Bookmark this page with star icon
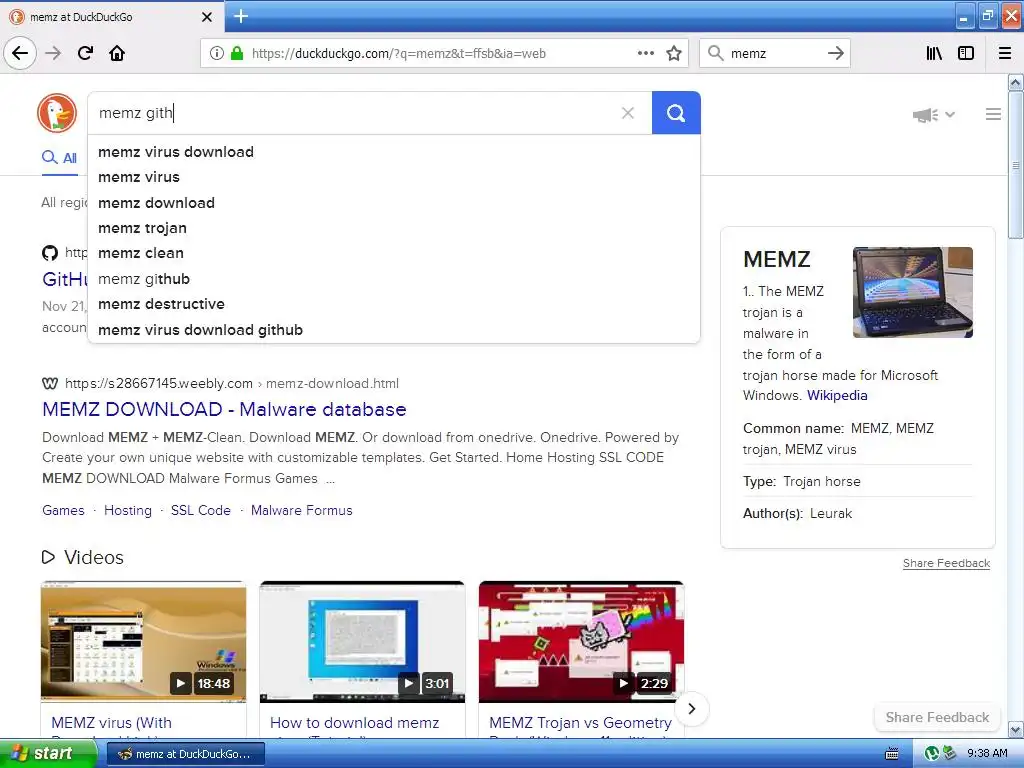This screenshot has height=768, width=1024. (674, 53)
